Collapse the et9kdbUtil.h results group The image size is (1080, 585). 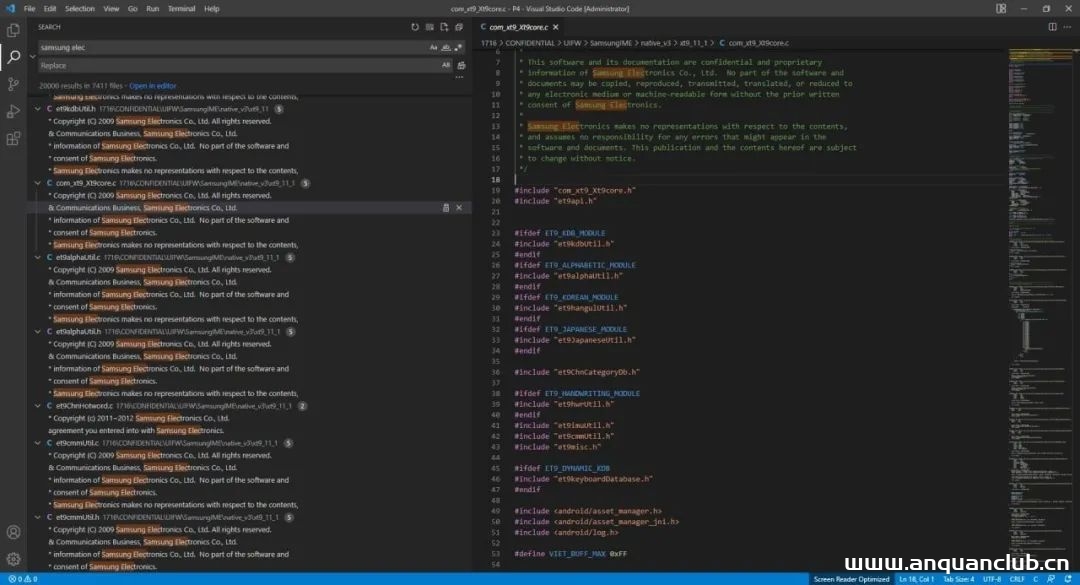coord(38,108)
